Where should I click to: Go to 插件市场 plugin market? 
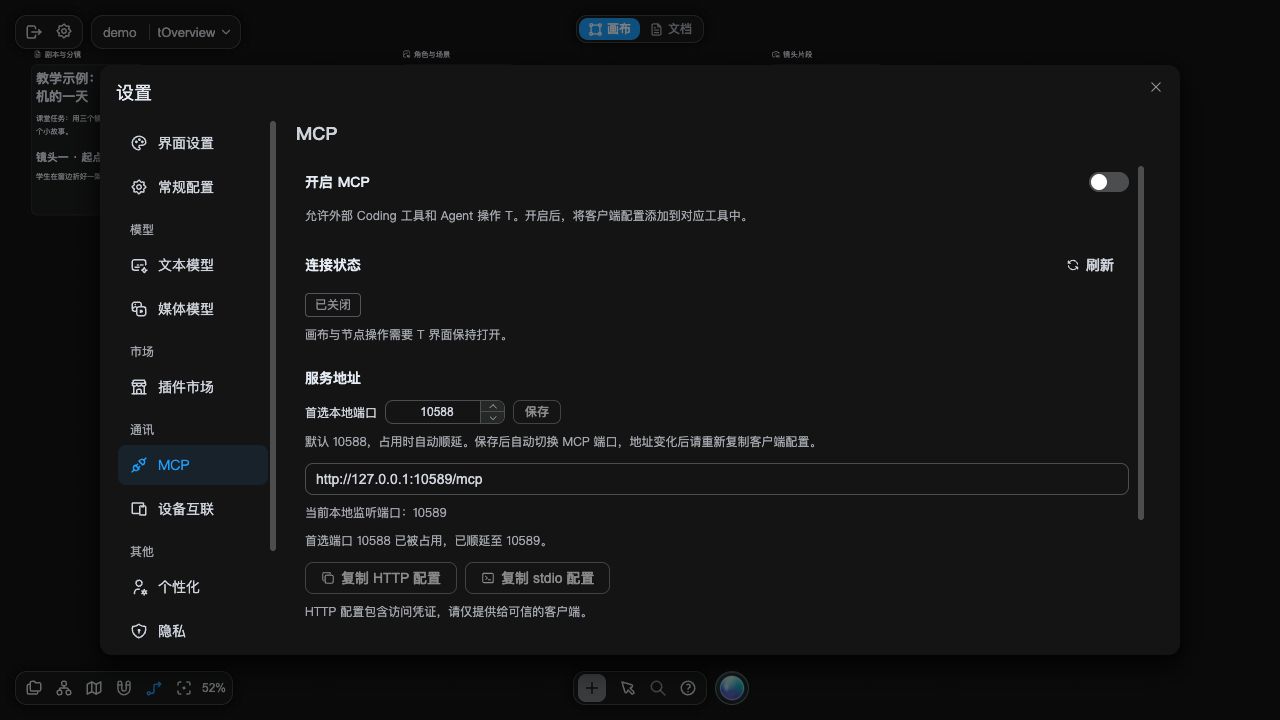tap(192, 387)
